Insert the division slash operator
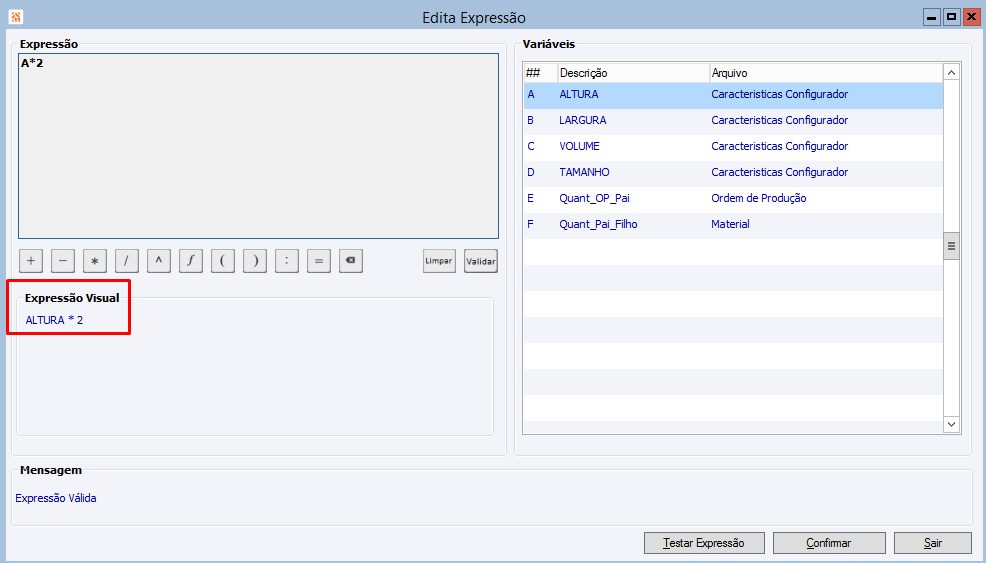986x563 pixels. click(127, 260)
